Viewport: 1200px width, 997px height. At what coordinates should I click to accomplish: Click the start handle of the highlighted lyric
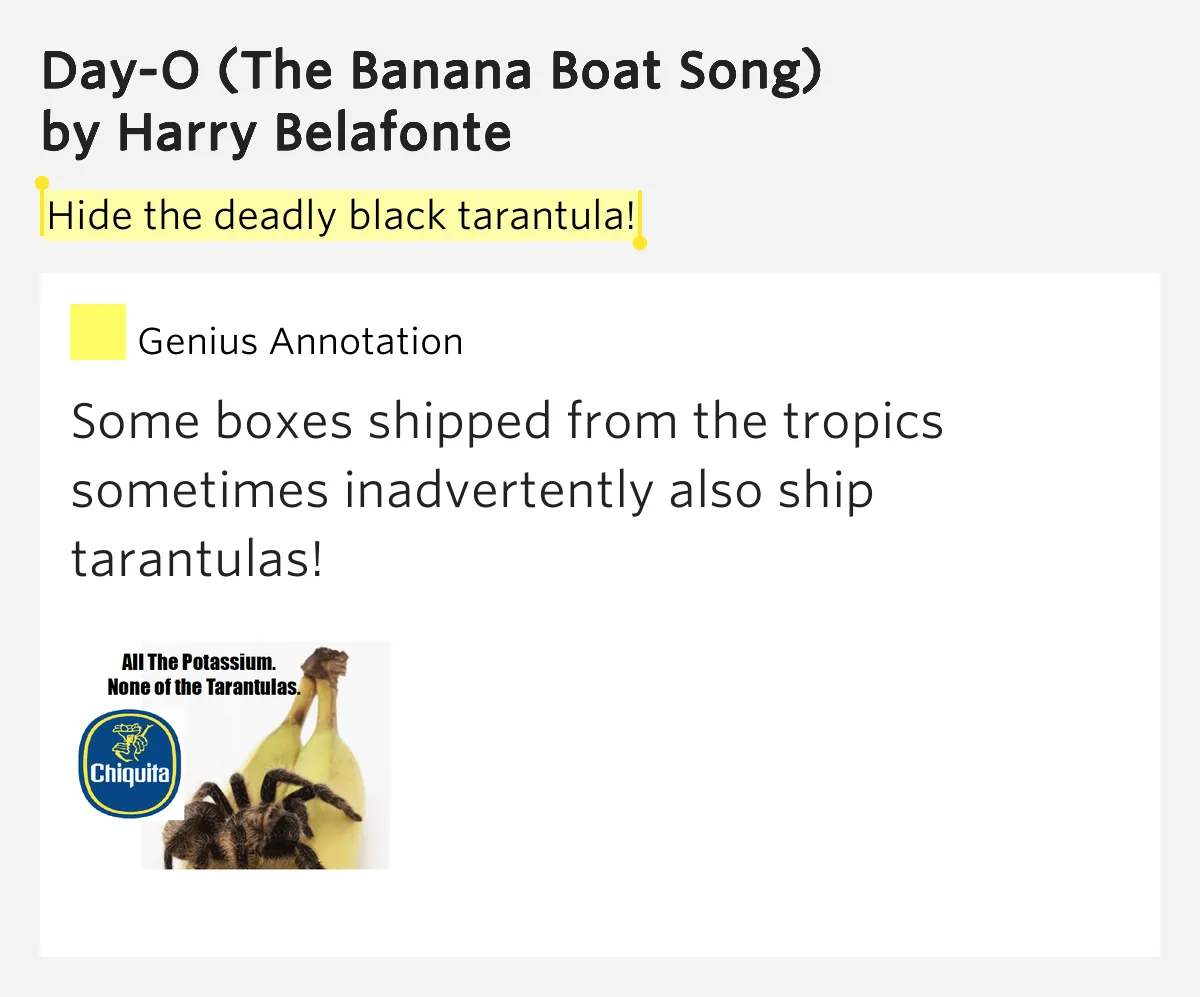[42, 185]
